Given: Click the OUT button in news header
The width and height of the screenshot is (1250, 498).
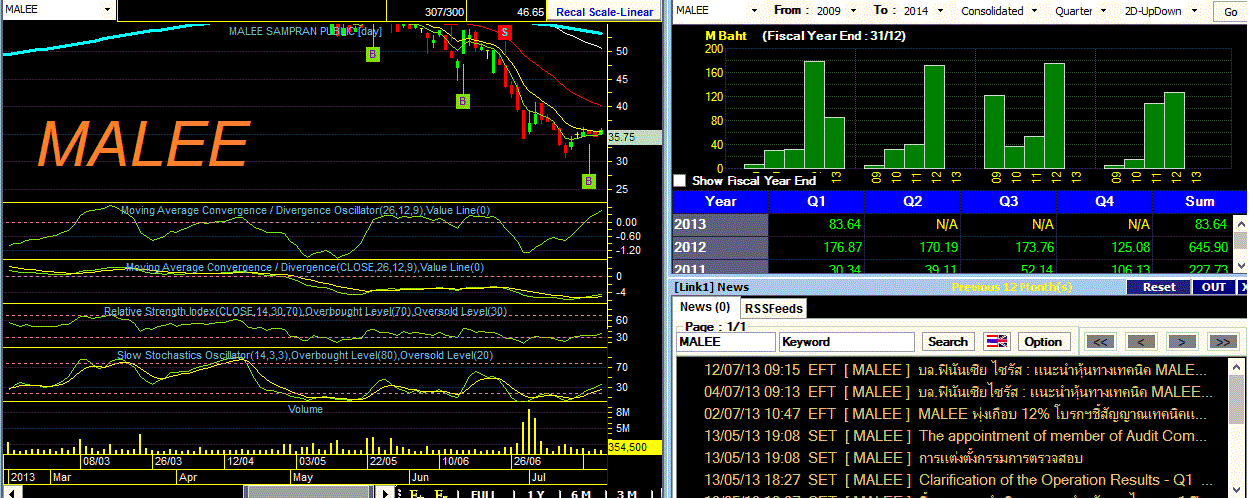Looking at the screenshot, I should click(1213, 287).
